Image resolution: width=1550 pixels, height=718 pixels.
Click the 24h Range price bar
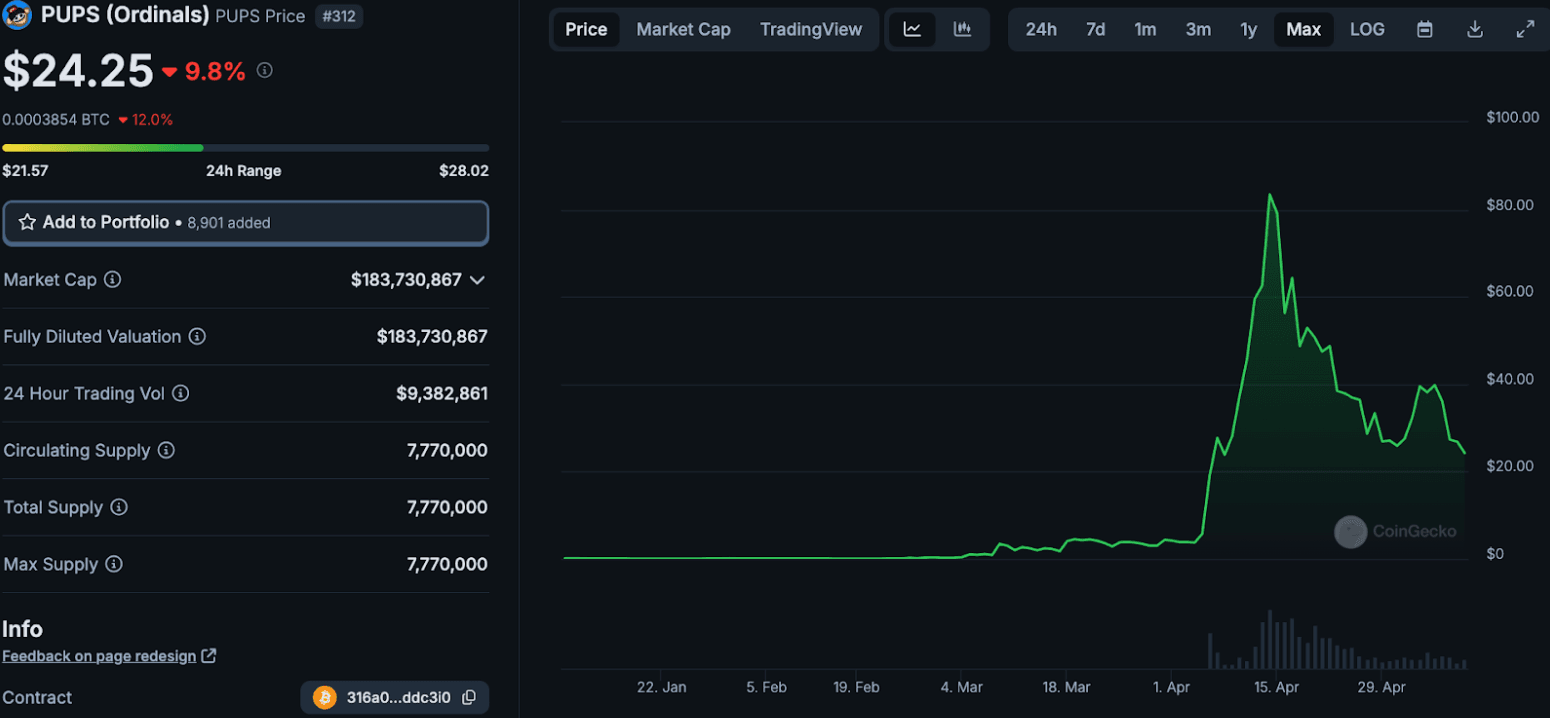pyautogui.click(x=245, y=148)
